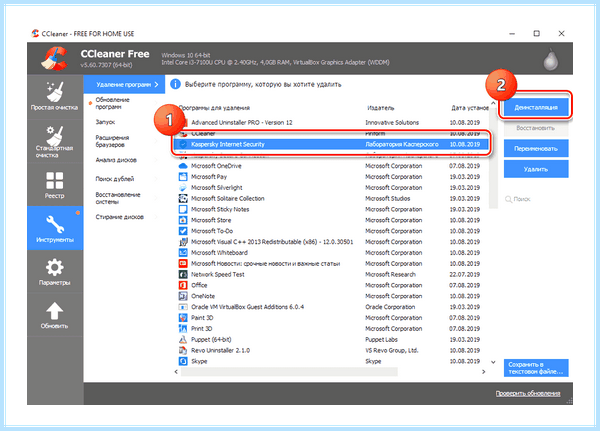The height and width of the screenshot is (431, 600).
Task: Click Microsoft Whiteboard icon
Action: [x=183, y=253]
